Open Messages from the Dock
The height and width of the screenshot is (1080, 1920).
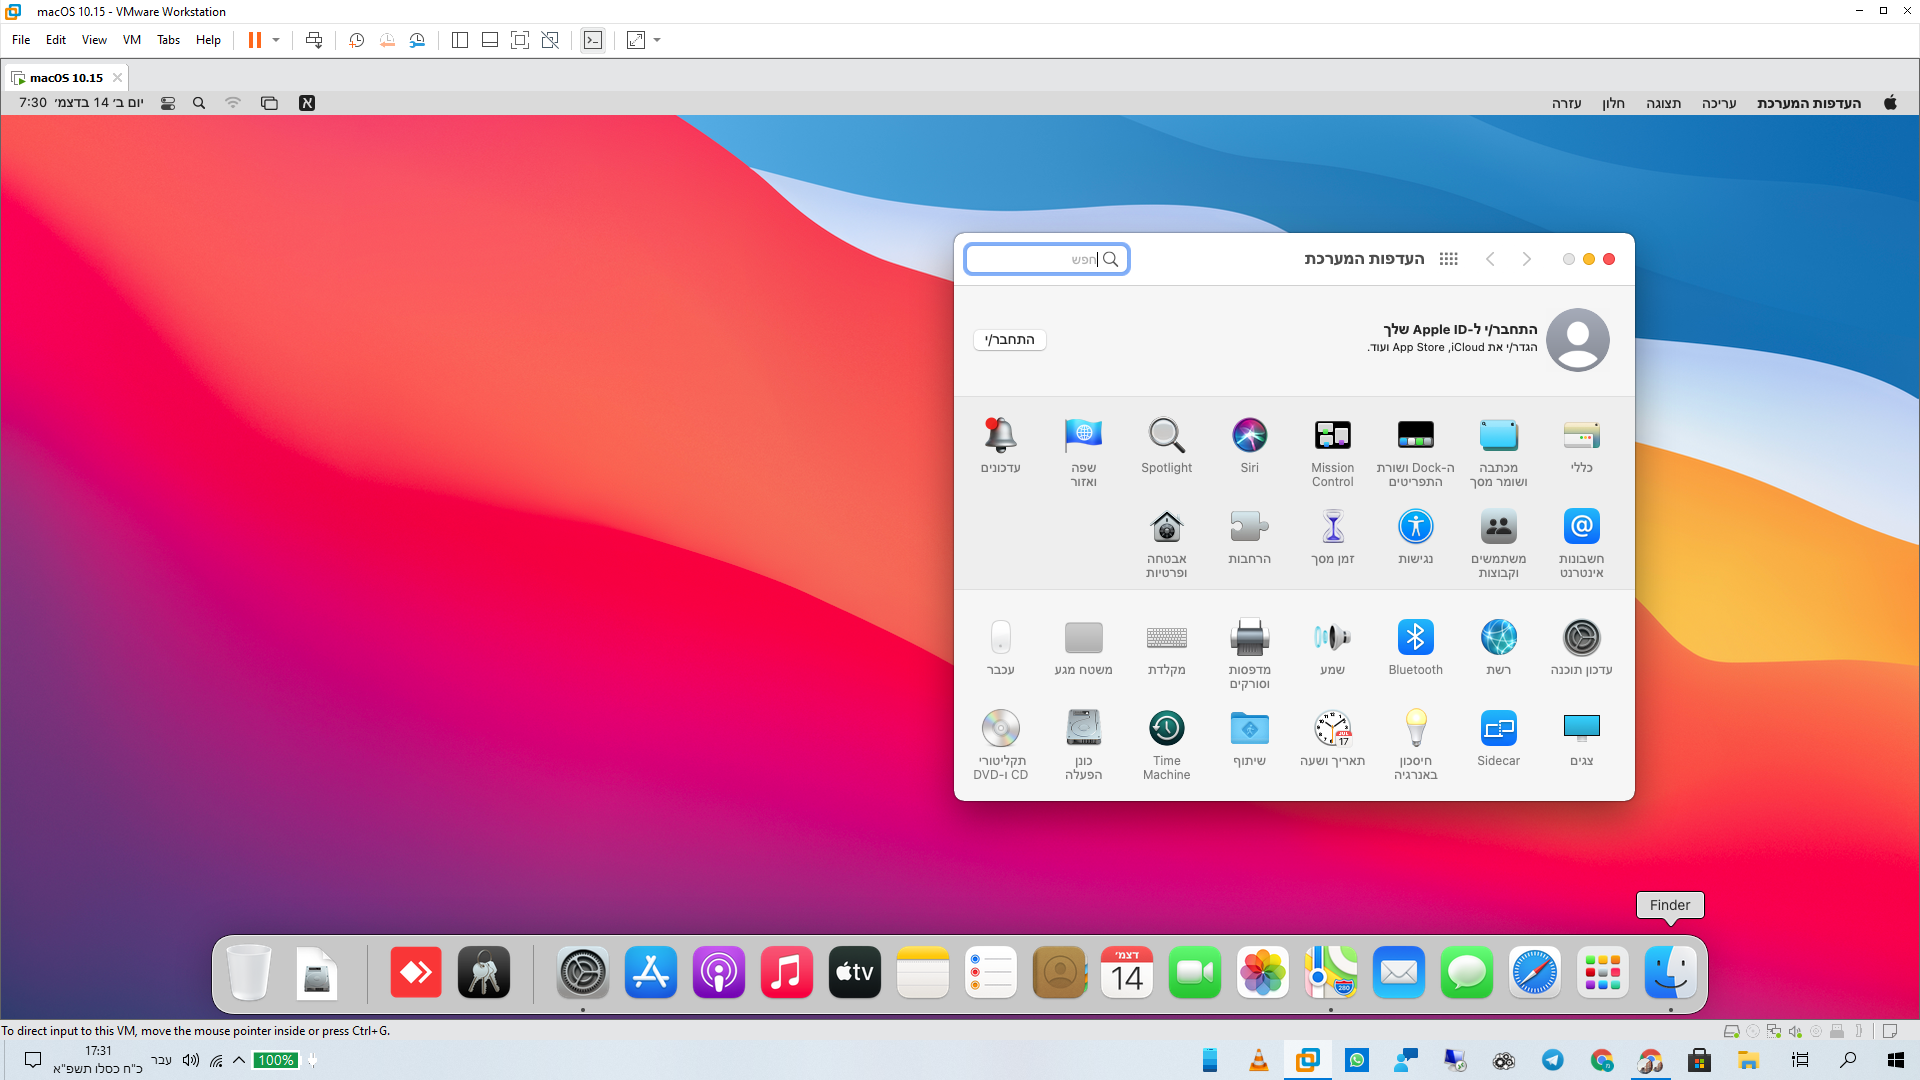pyautogui.click(x=1466, y=972)
